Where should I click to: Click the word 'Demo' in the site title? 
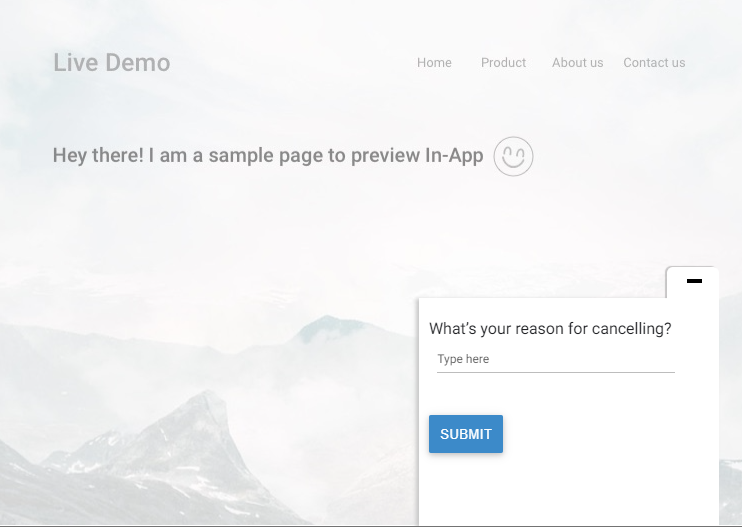tap(138, 62)
